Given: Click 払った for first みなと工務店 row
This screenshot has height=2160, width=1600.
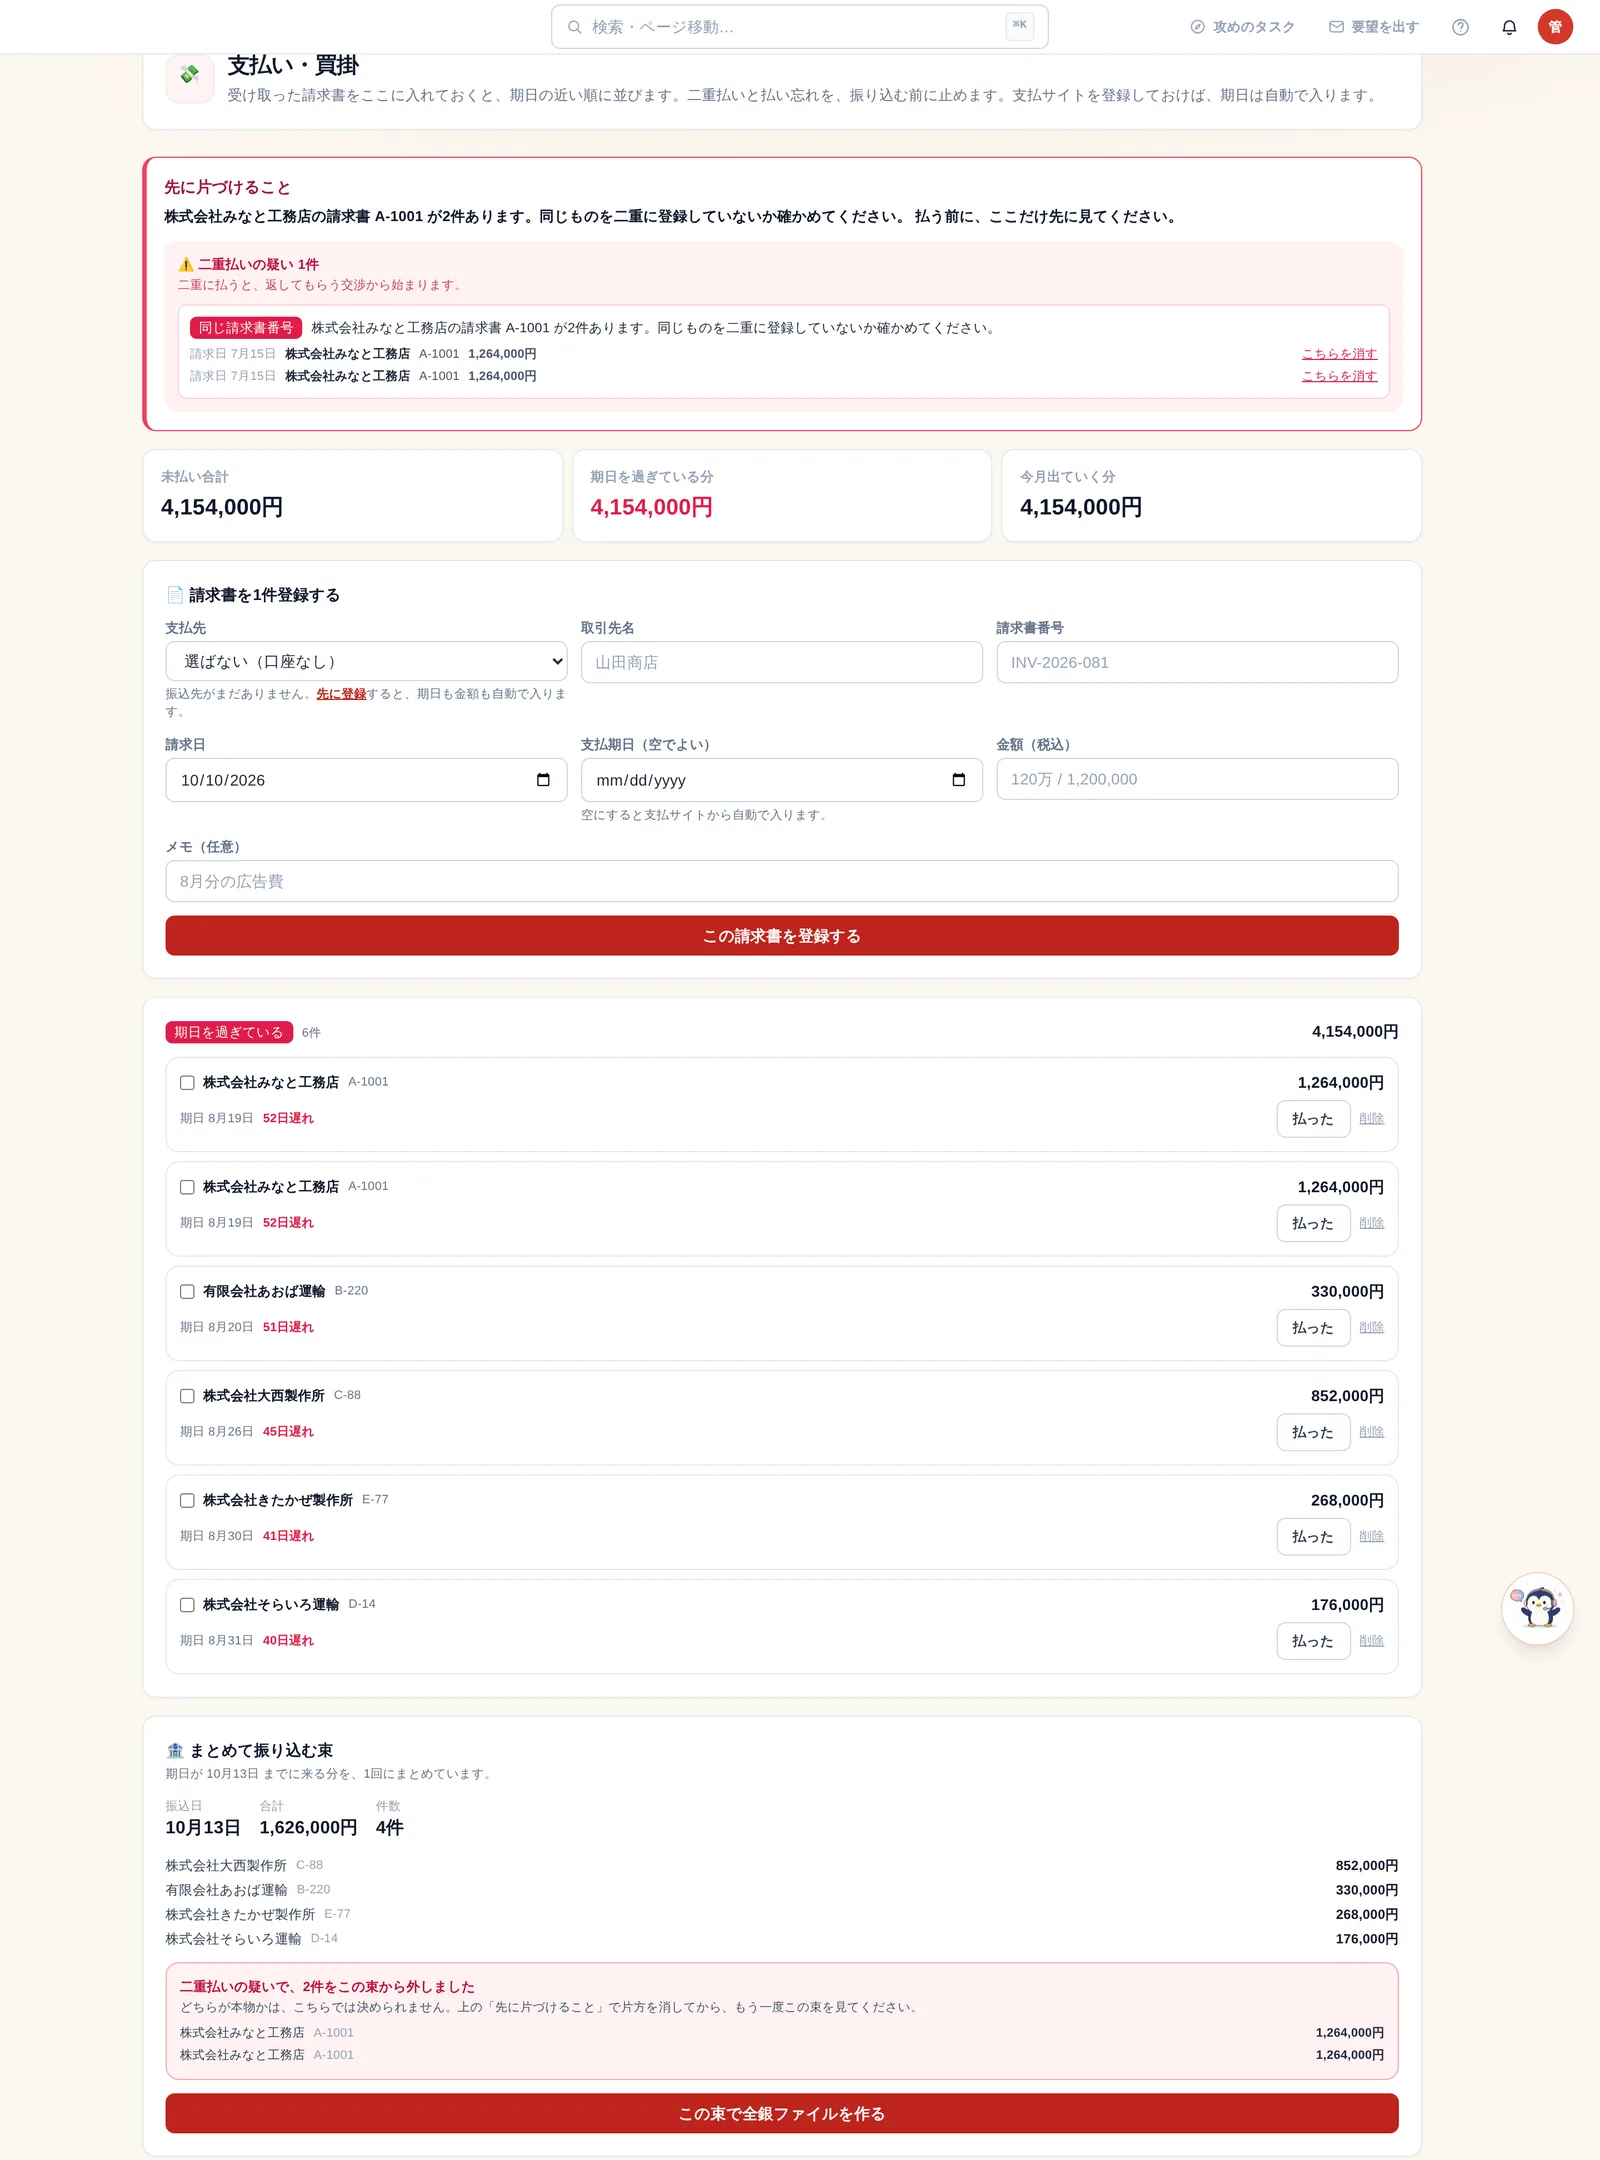Looking at the screenshot, I should tap(1313, 1119).
